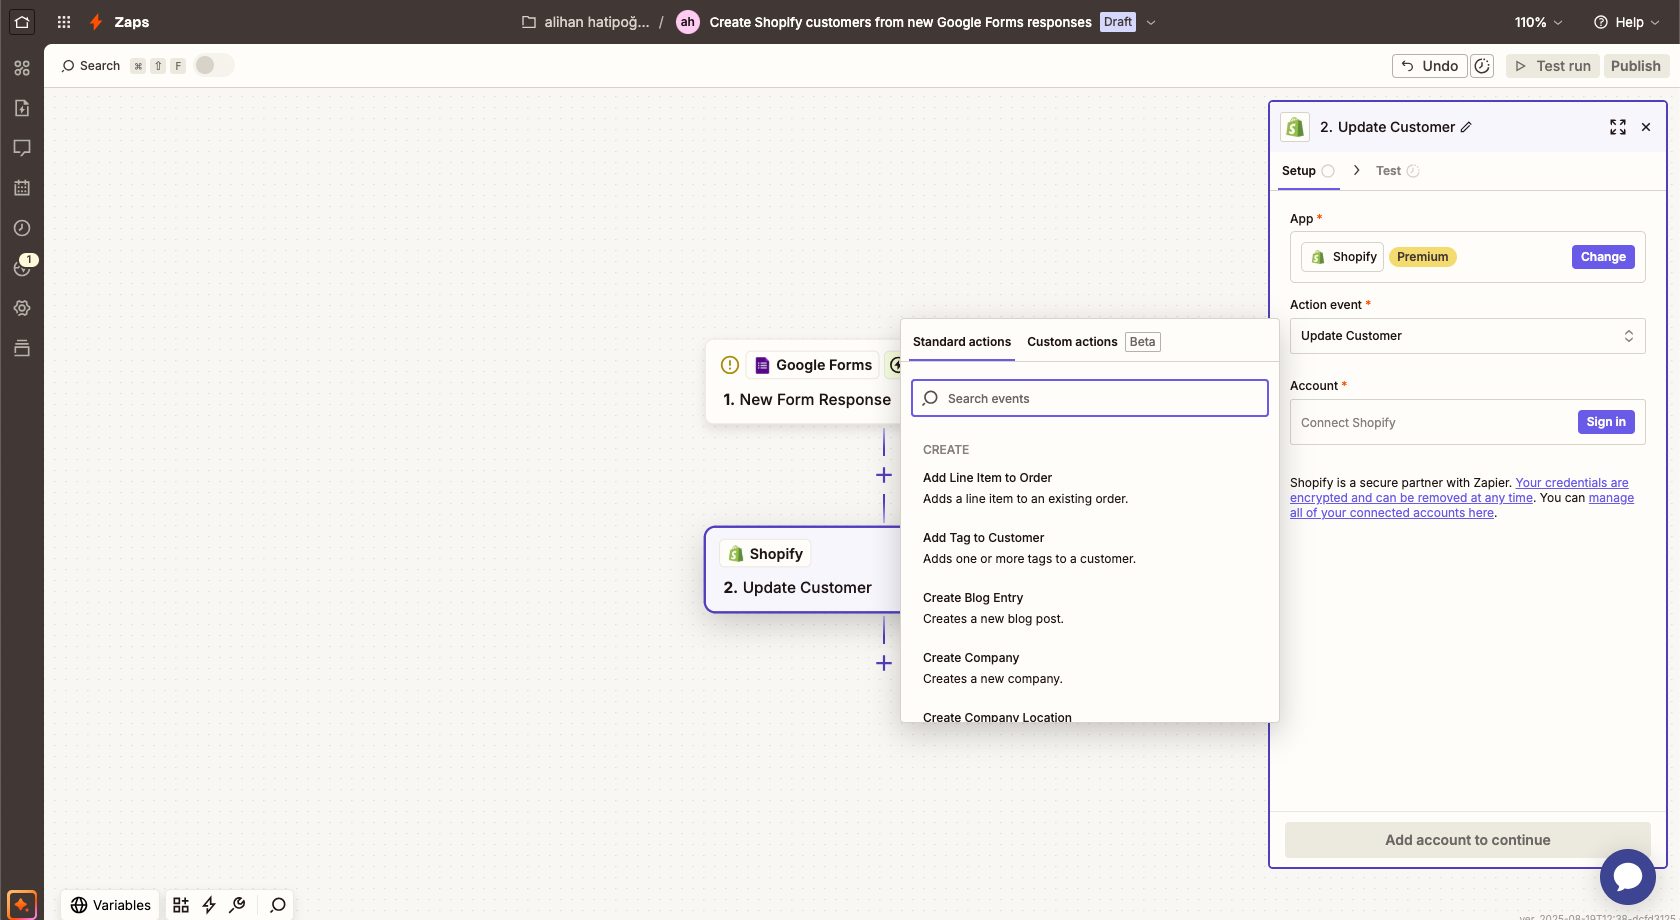The image size is (1680, 920).
Task: Open Zap history clock icon in sidebar
Action: click(22, 228)
